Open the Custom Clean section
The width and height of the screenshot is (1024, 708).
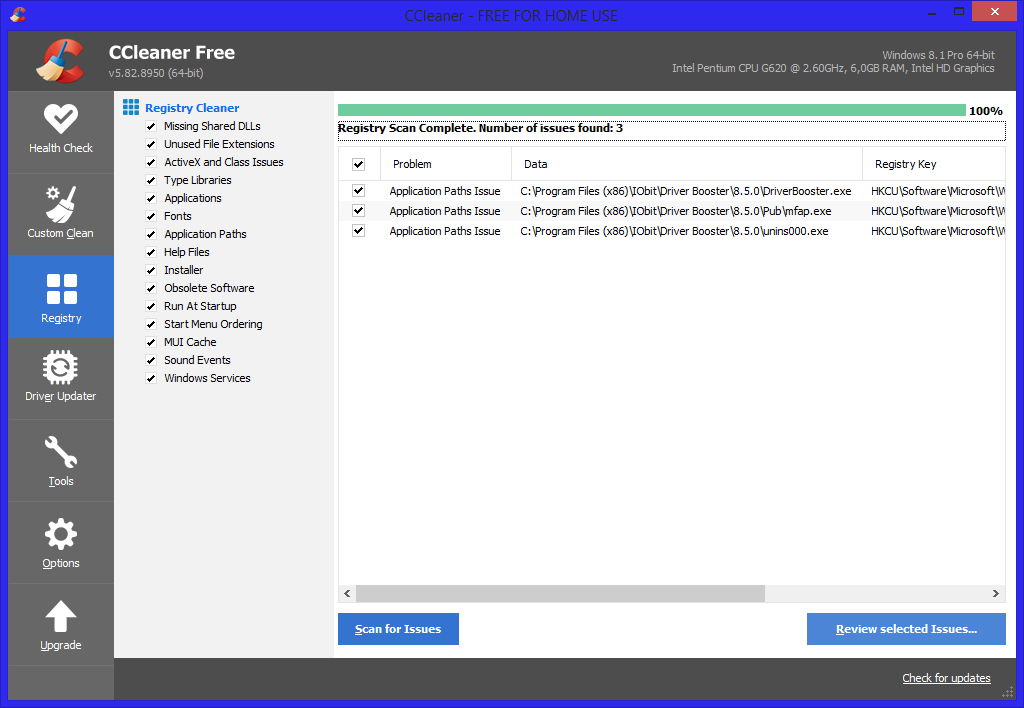tap(61, 214)
